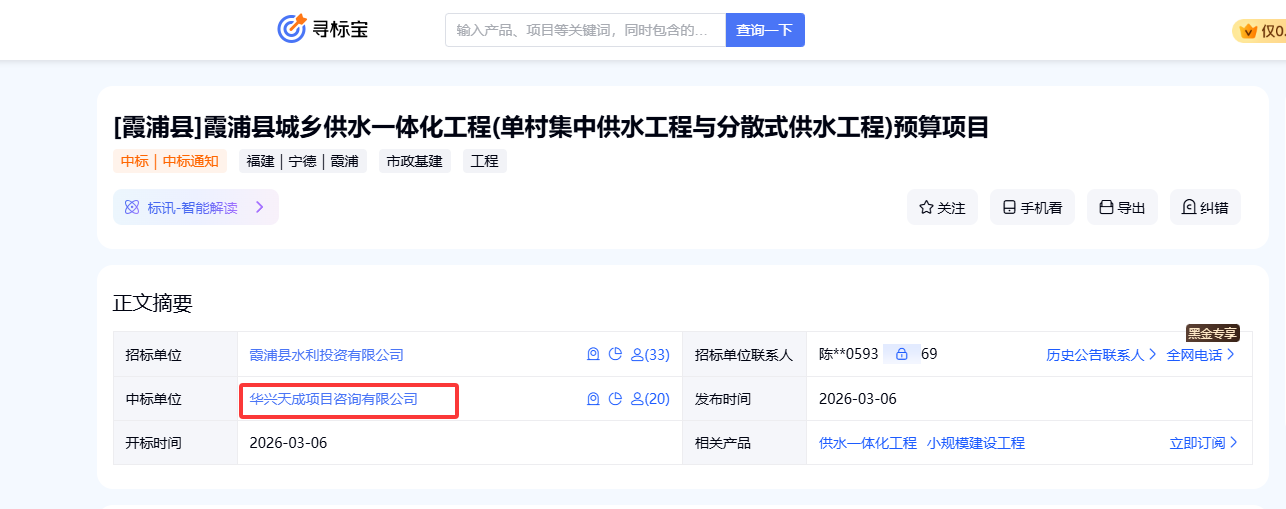Click the 相关产品 label cell
The height and width of the screenshot is (509, 1286).
coord(744,443)
